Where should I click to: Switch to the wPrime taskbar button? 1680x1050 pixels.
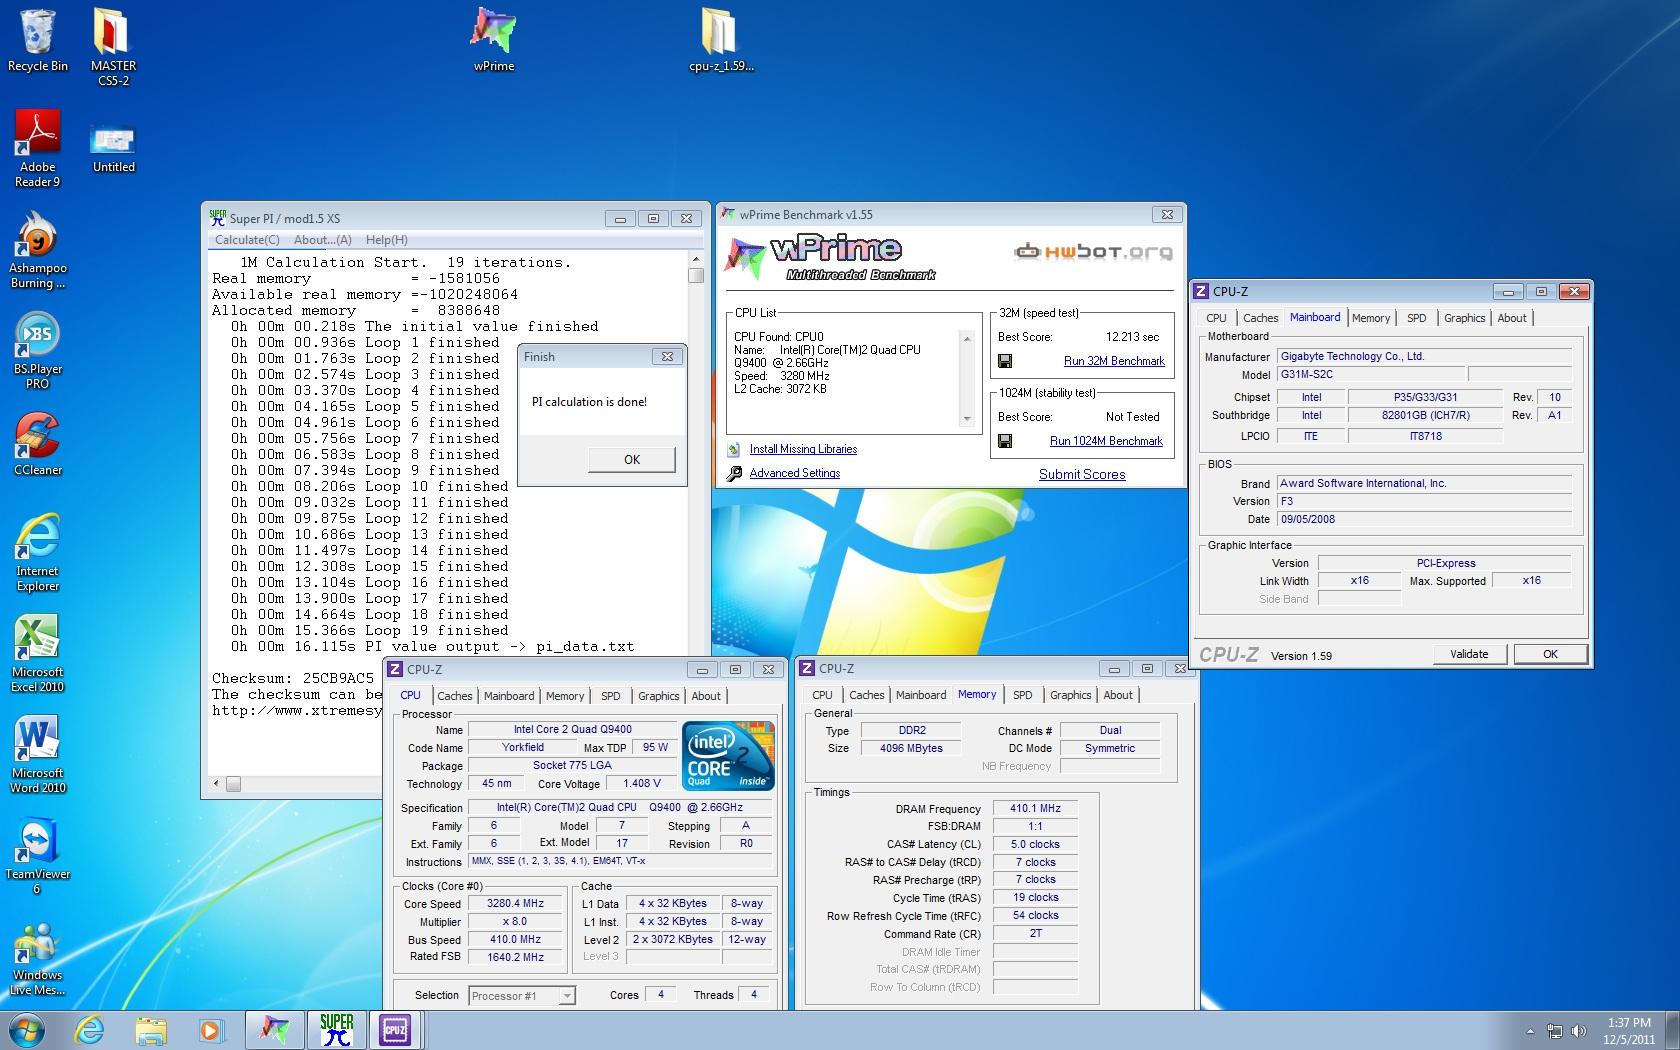click(x=274, y=1030)
